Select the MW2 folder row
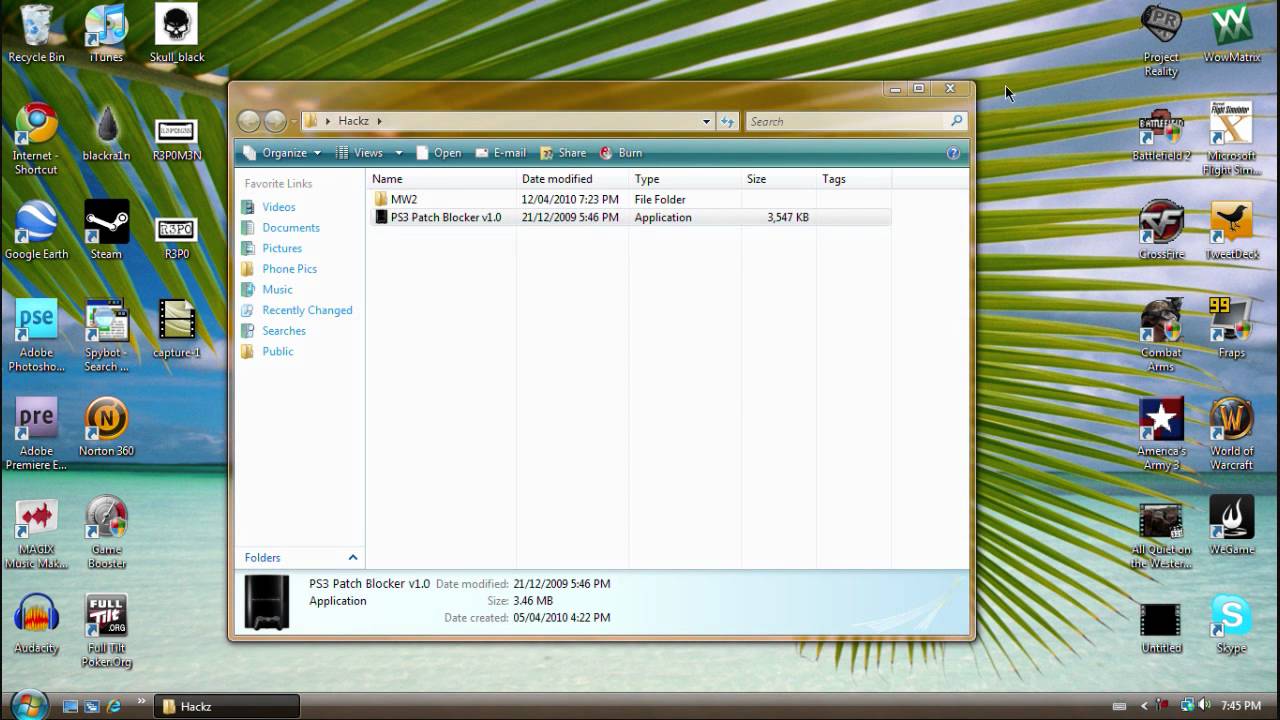Viewport: 1280px width, 720px height. pyautogui.click(x=630, y=199)
